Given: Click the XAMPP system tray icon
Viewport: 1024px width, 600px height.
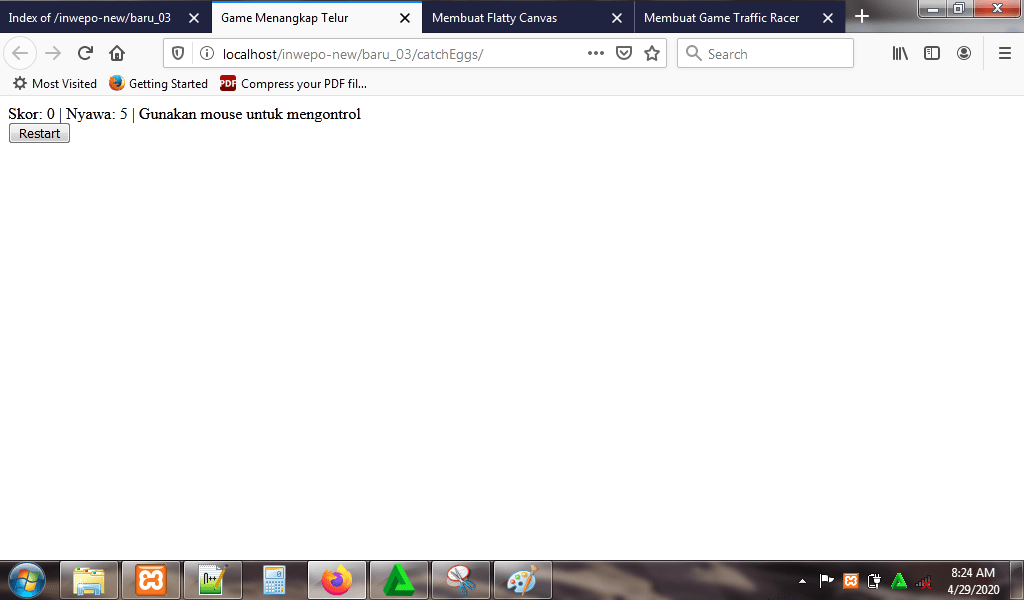Looking at the screenshot, I should click(850, 580).
